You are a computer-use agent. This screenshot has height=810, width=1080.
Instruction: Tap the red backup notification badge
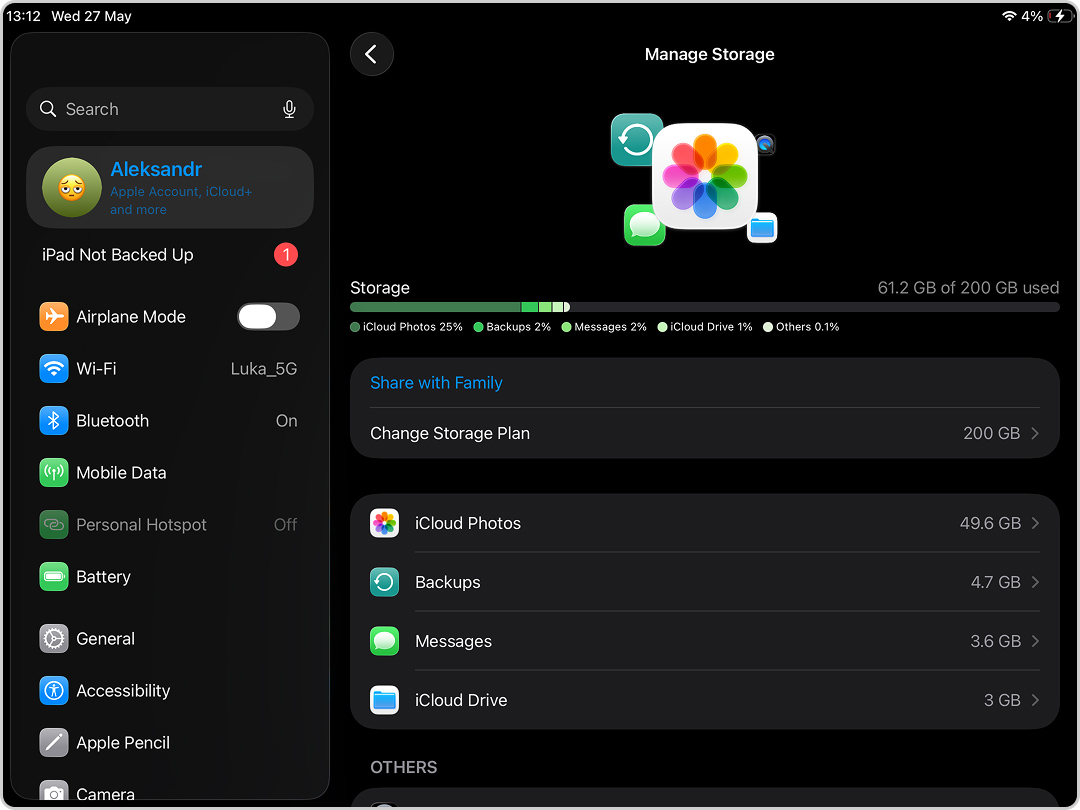pyautogui.click(x=286, y=255)
